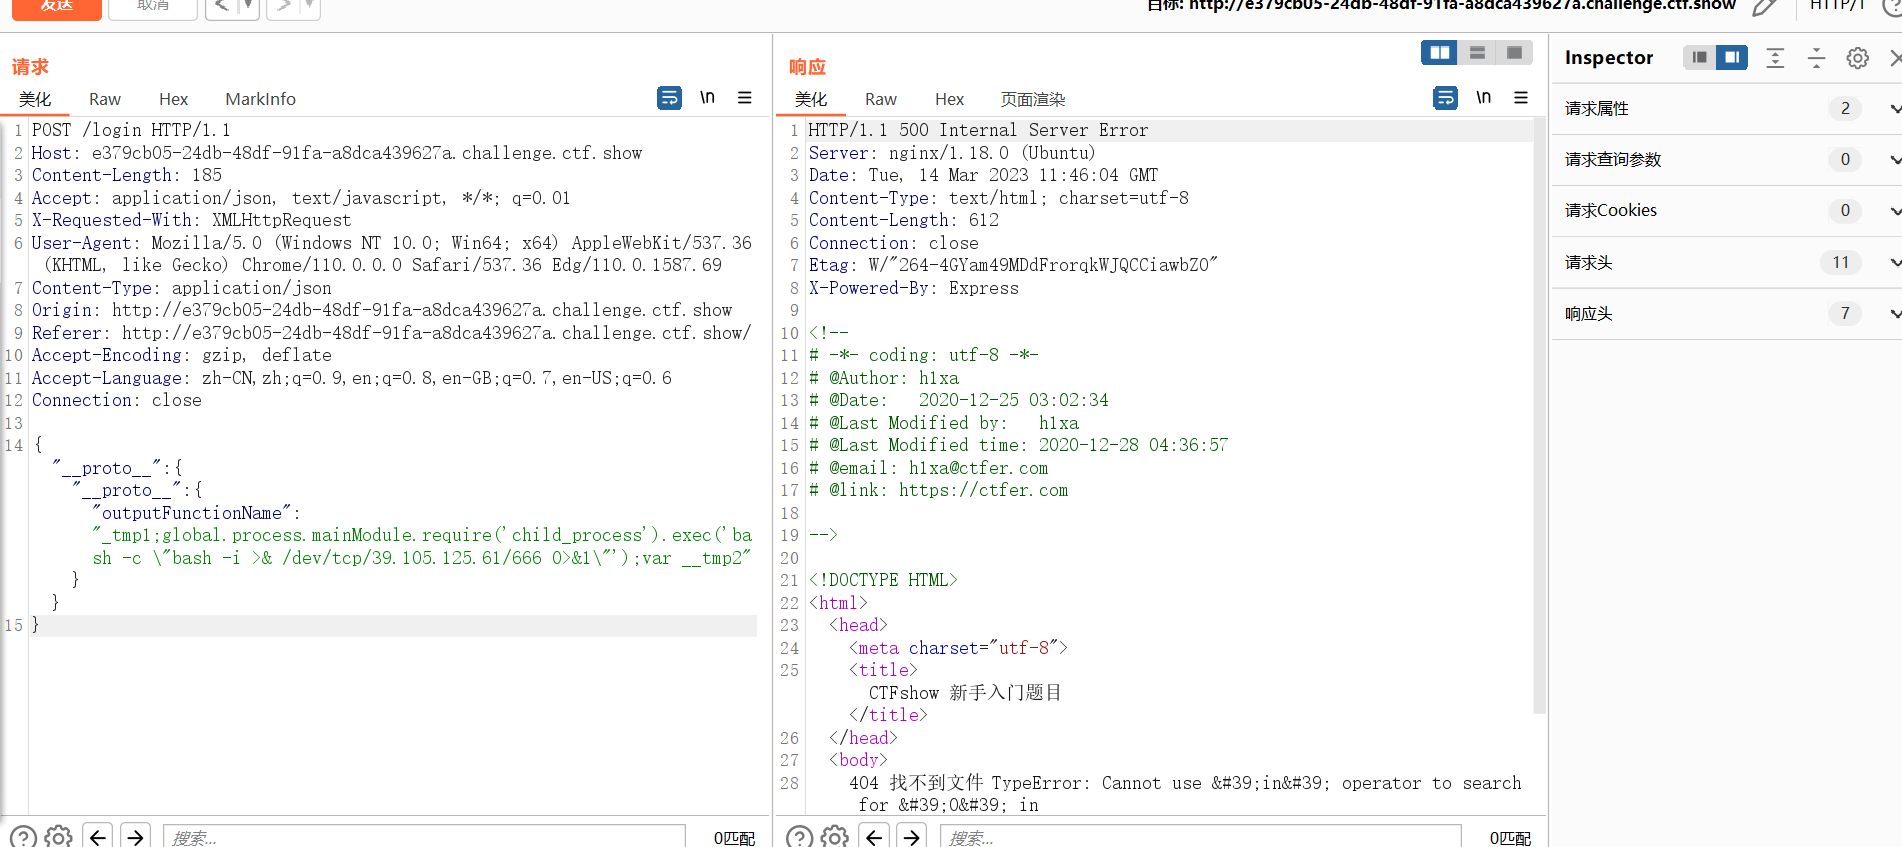Switch to side-by-side request/response layout

coord(1440,53)
